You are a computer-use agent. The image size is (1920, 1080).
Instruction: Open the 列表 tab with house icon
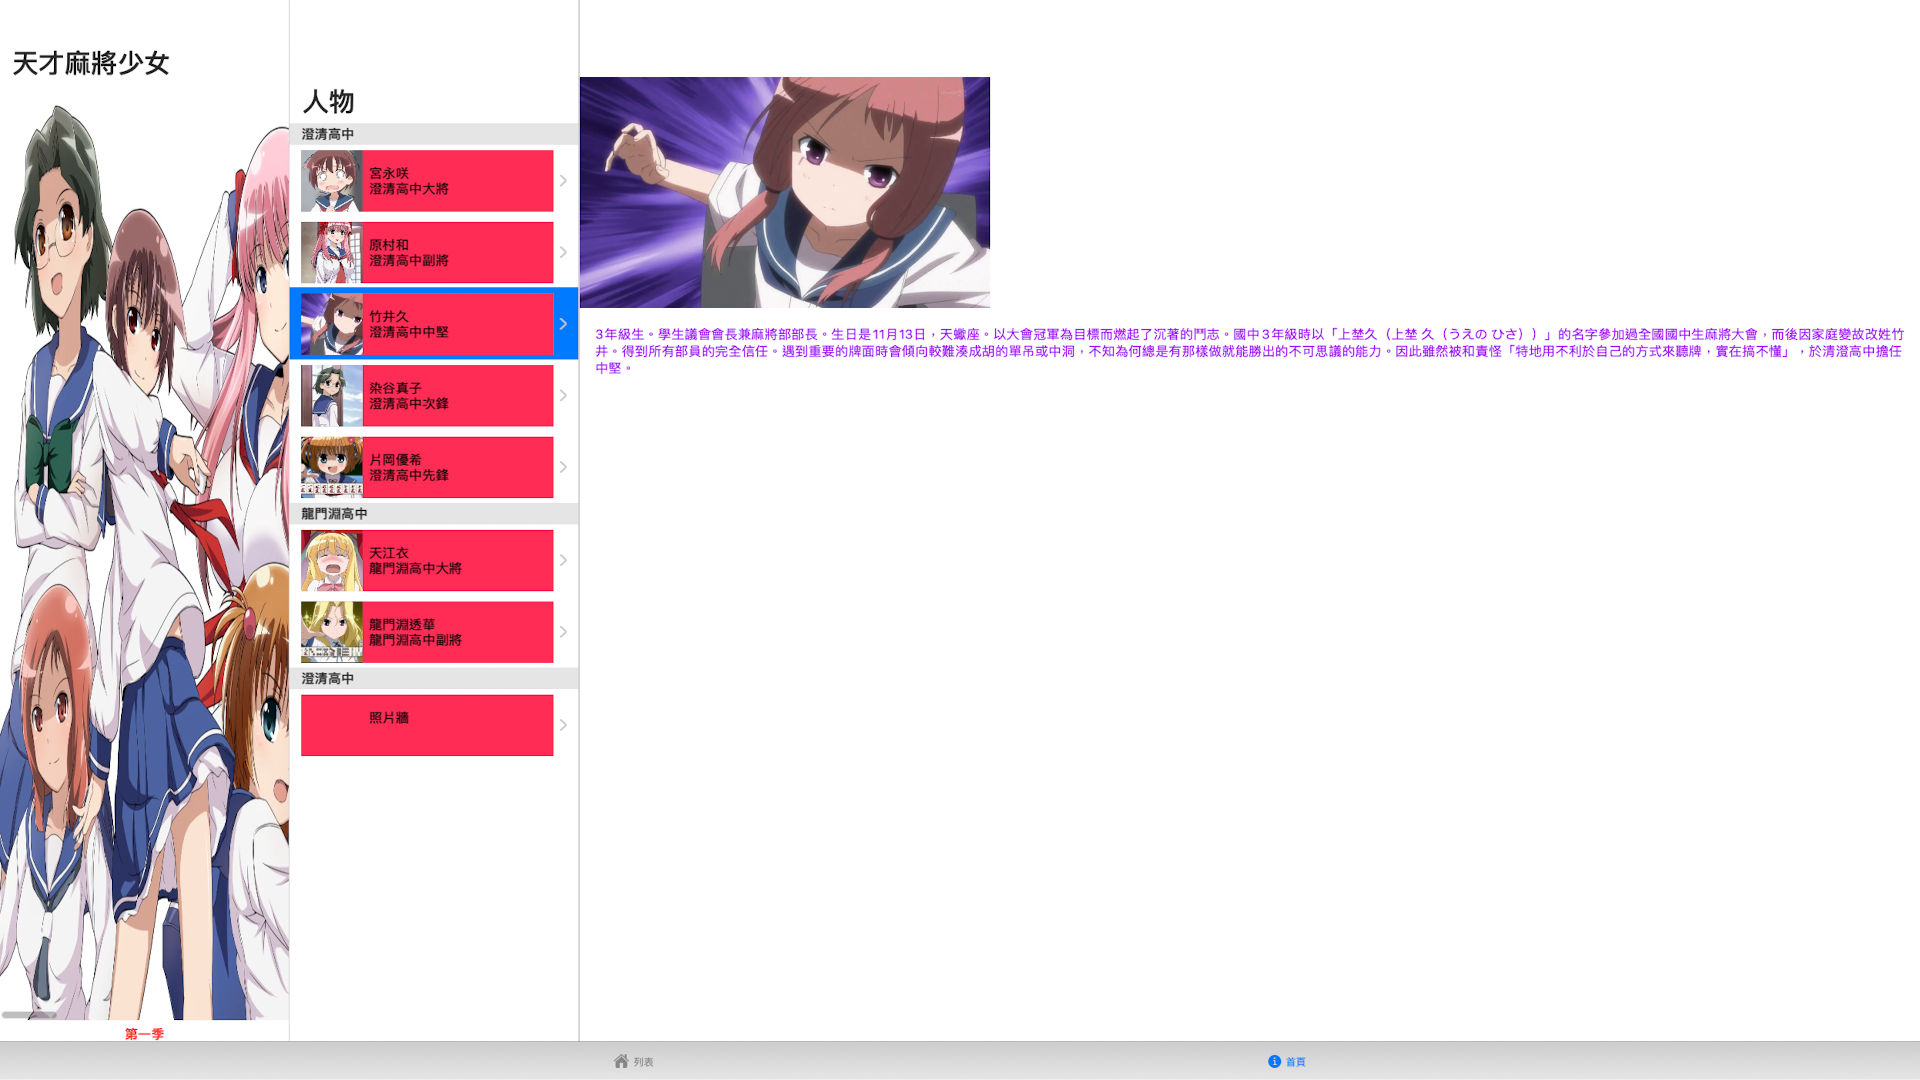click(x=634, y=1061)
